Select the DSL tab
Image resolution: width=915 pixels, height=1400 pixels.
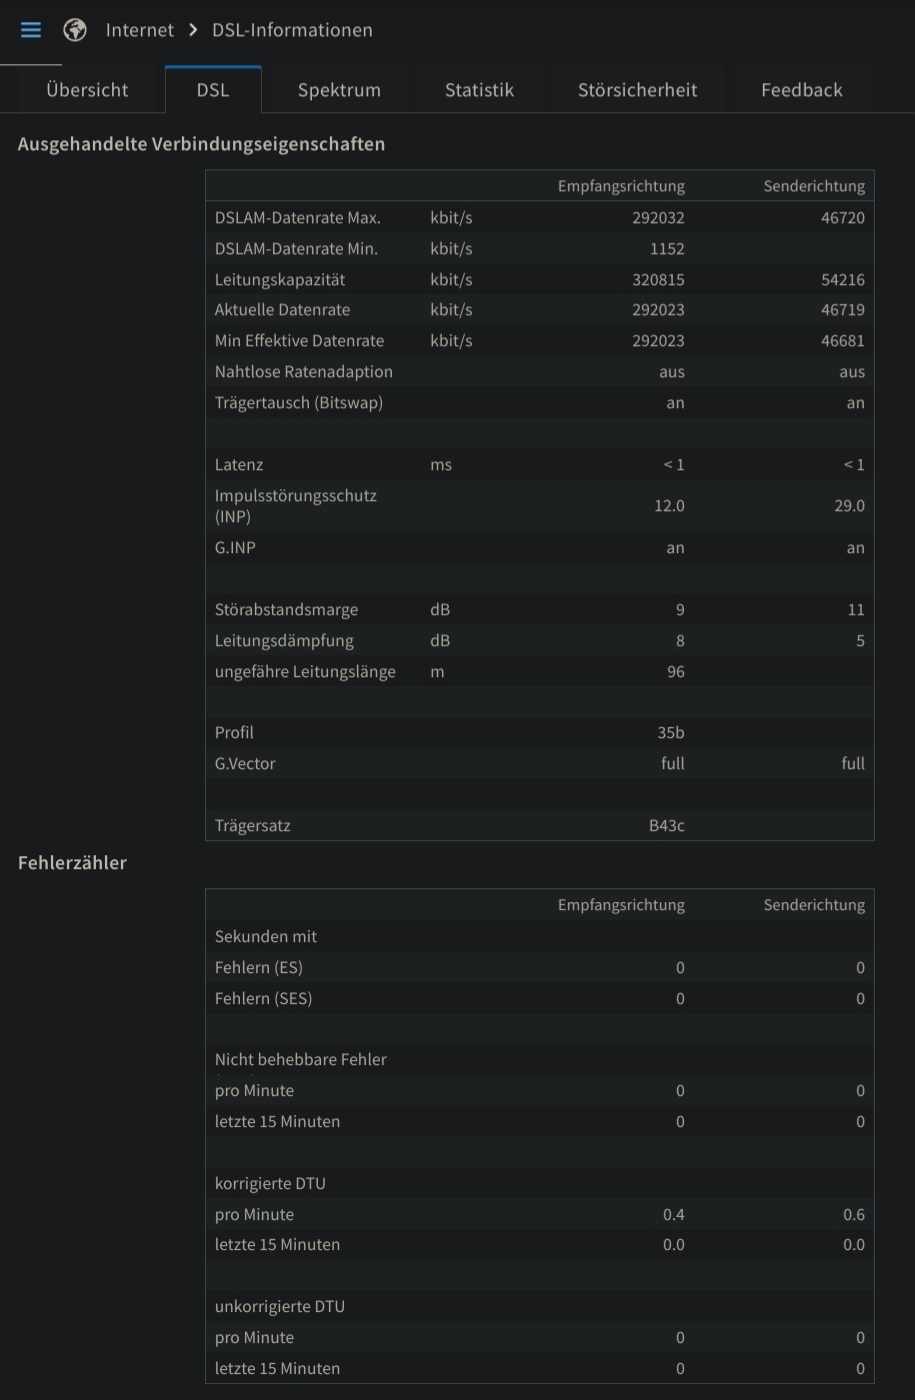tap(213, 89)
